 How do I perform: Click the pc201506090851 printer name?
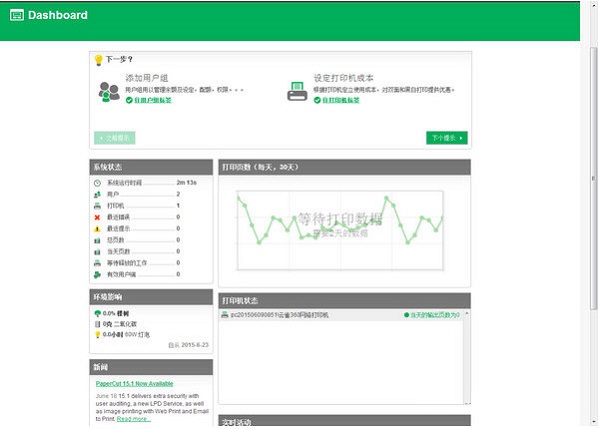(x=279, y=315)
